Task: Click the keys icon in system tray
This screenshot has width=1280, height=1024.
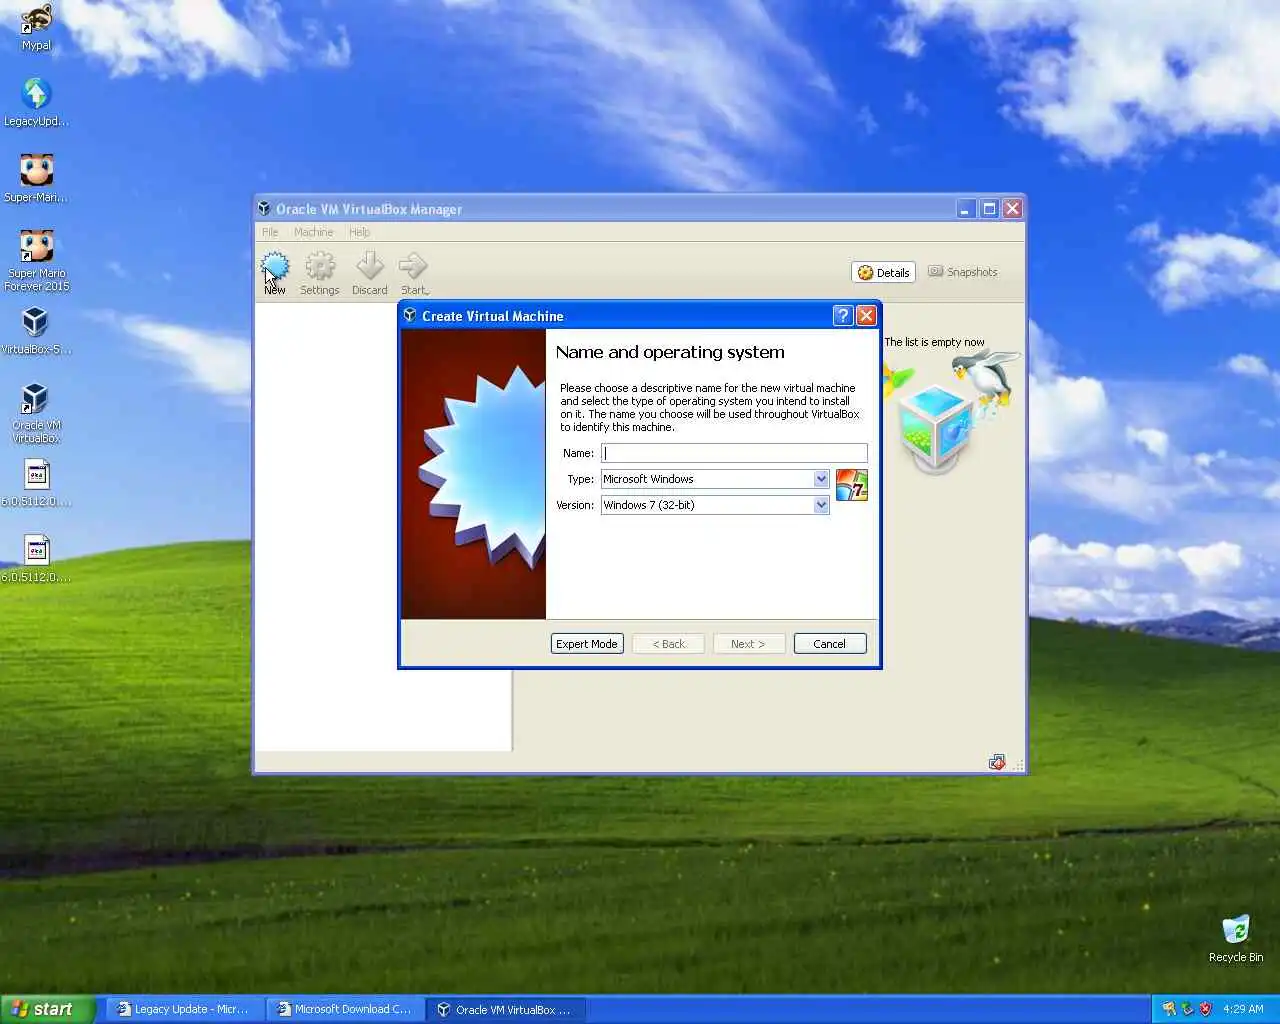Action: click(1169, 1009)
